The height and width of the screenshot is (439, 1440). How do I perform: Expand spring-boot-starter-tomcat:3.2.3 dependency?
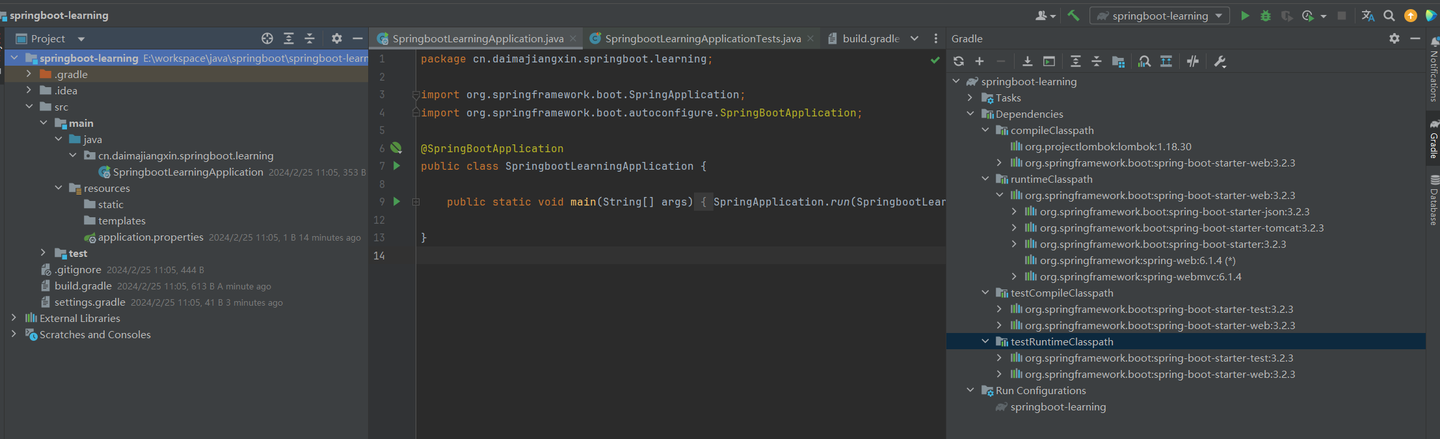tap(1014, 228)
